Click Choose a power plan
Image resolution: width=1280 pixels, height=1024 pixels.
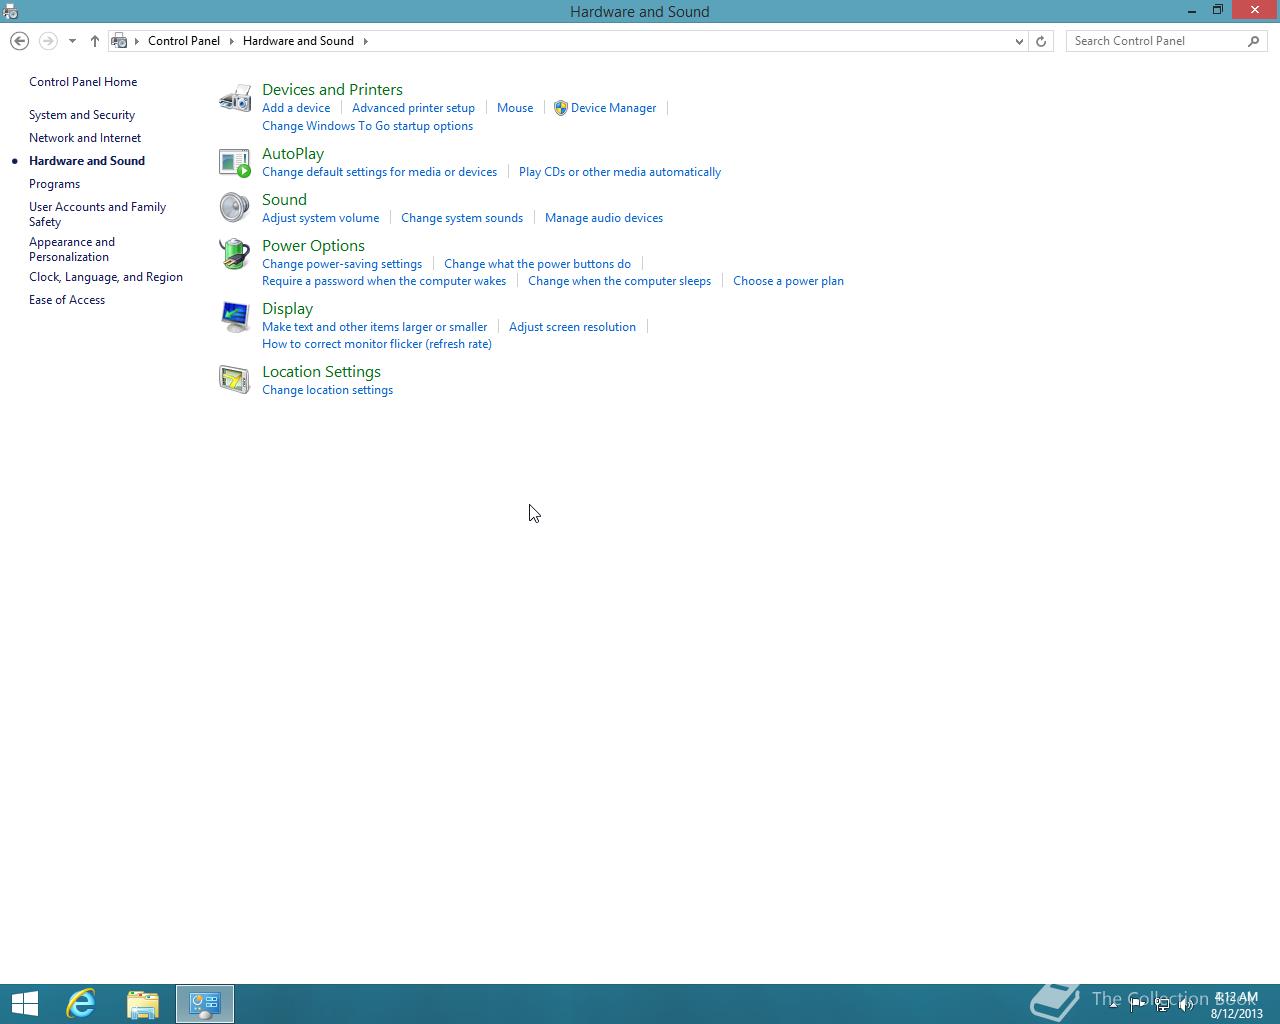tap(788, 281)
